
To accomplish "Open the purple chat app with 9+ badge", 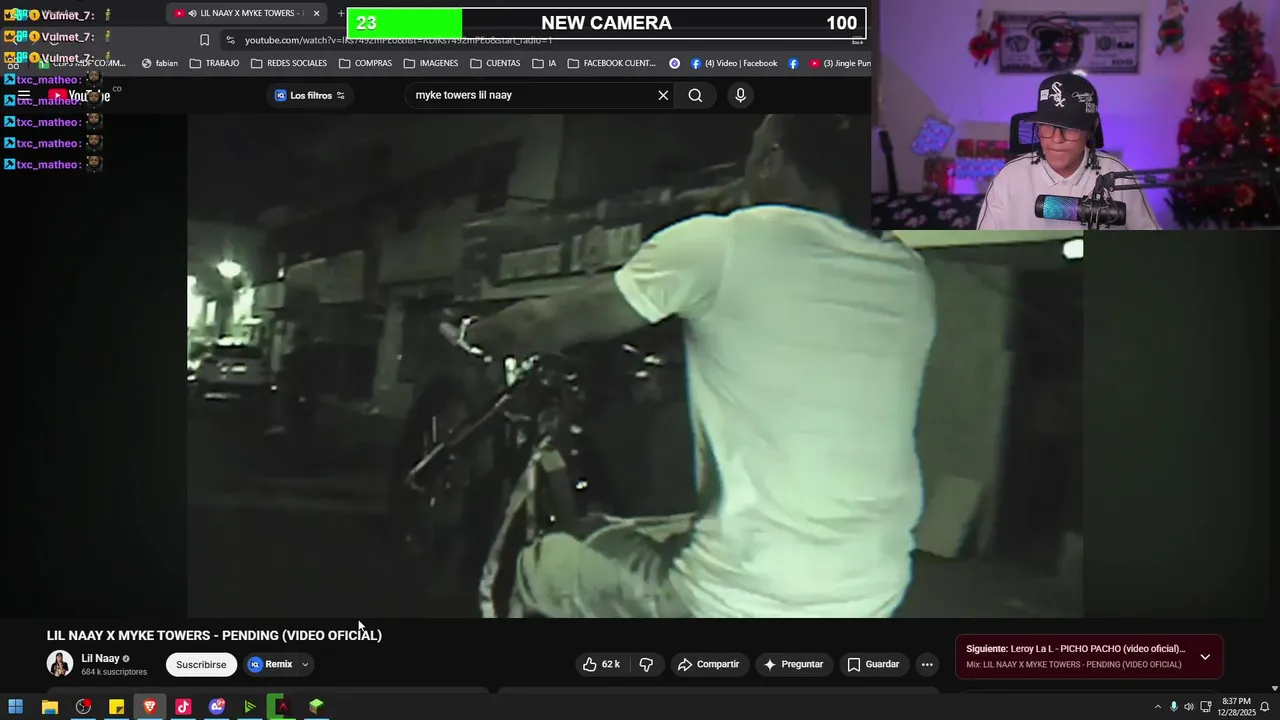I will [216, 707].
